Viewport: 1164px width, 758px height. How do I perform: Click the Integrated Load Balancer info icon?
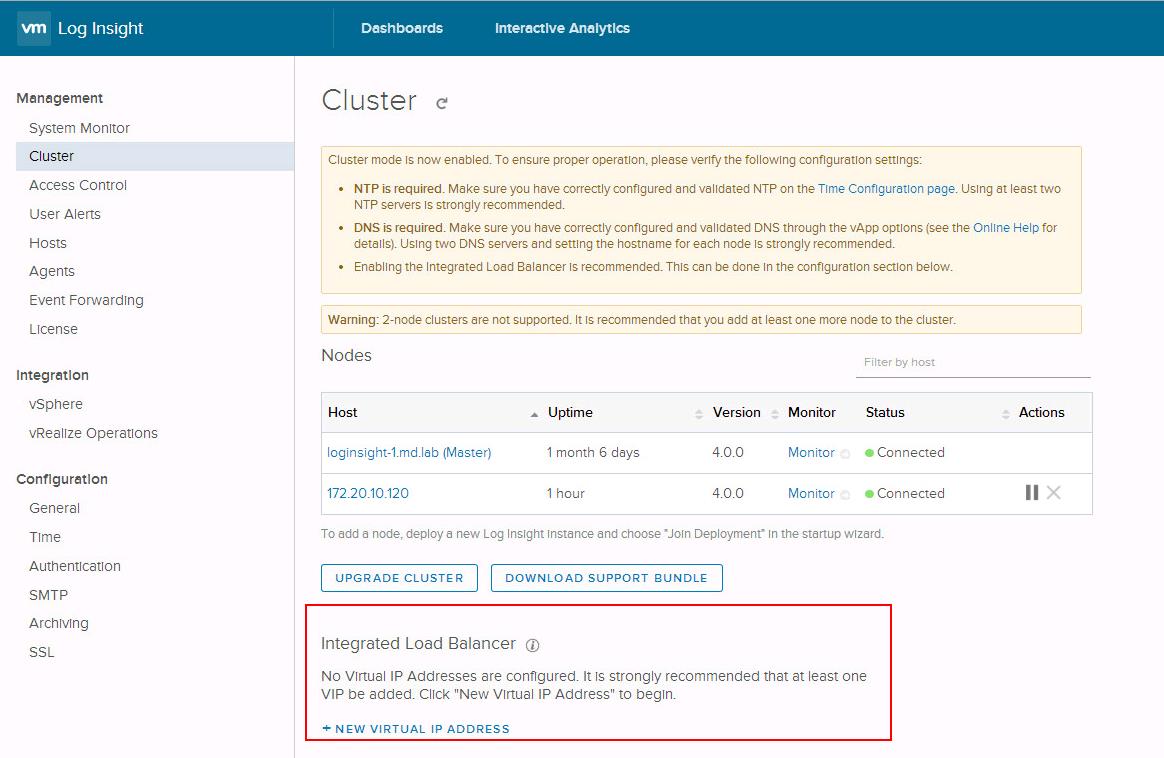533,645
